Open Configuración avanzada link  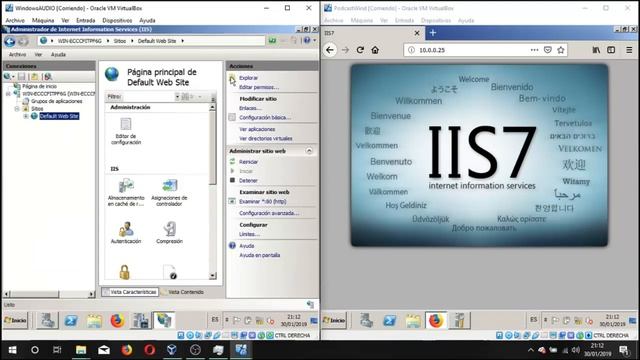pyautogui.click(x=269, y=213)
